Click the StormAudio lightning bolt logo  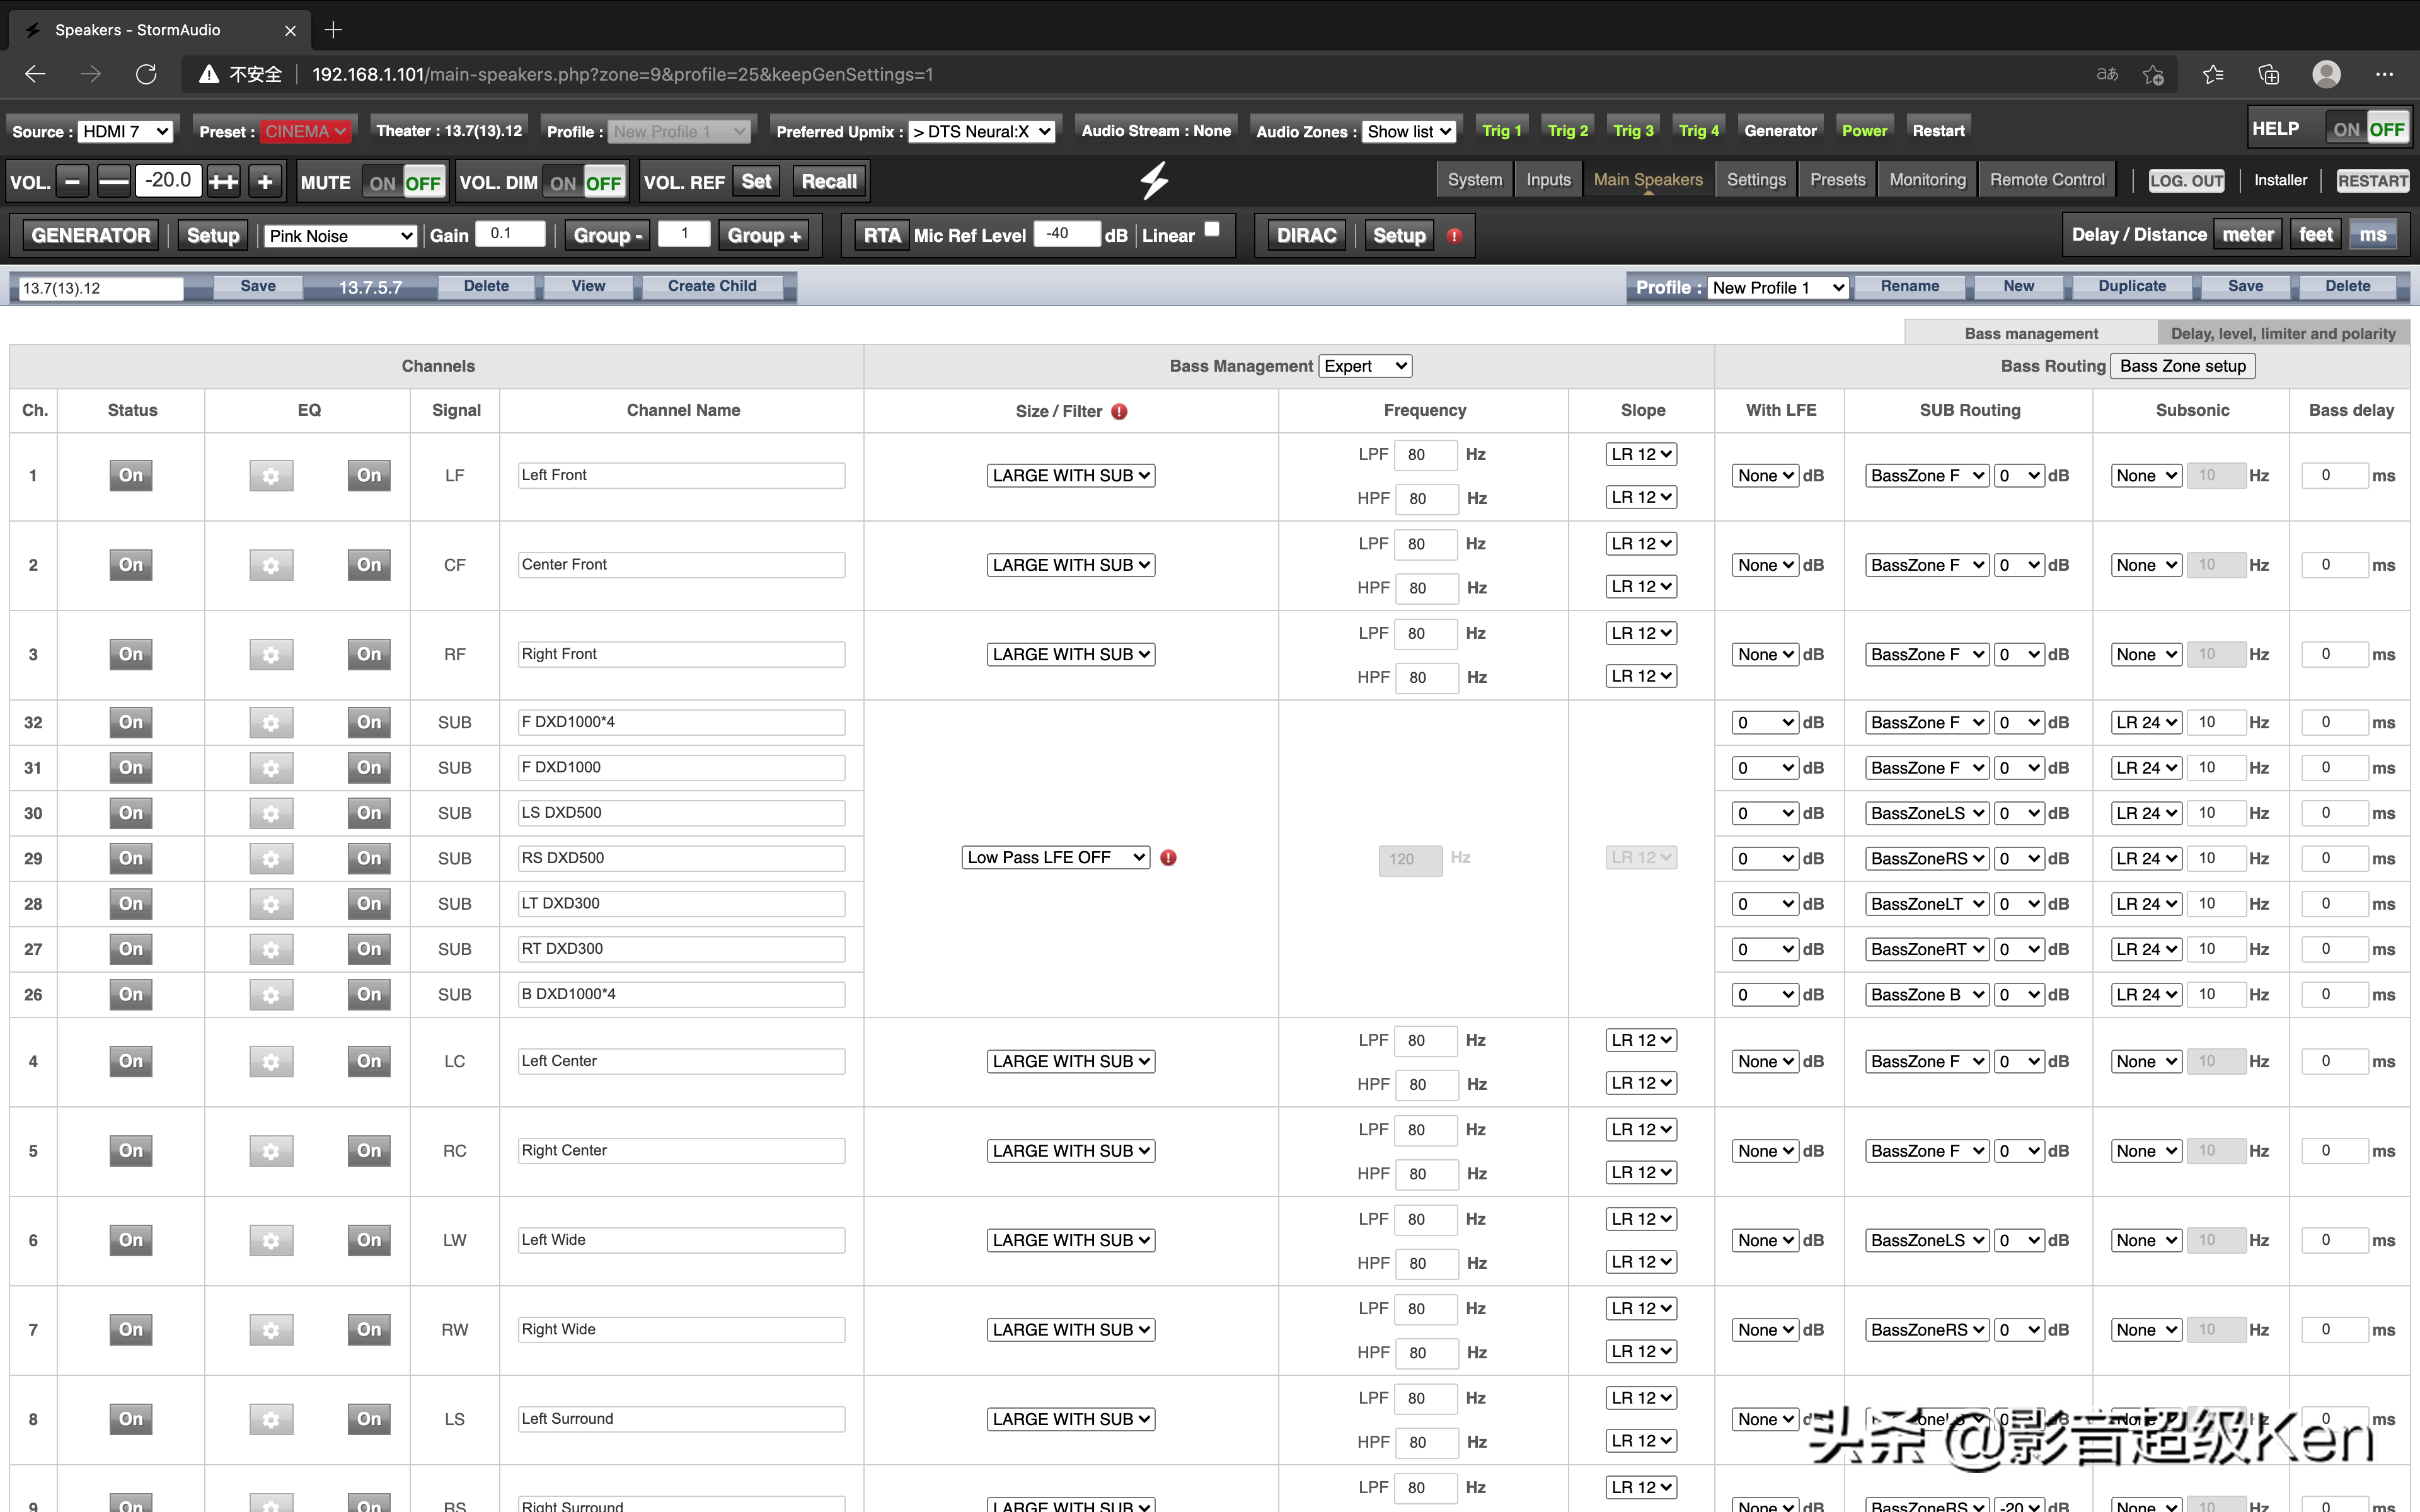coord(1154,181)
